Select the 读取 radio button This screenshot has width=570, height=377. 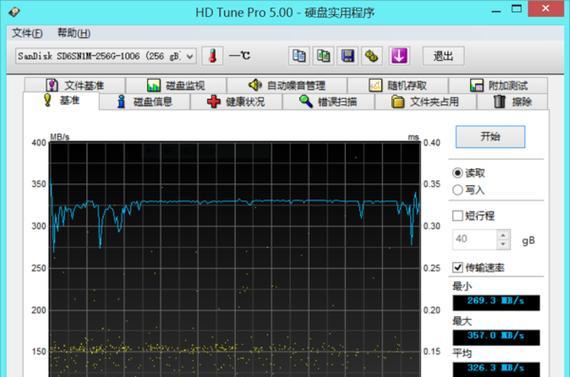(x=458, y=173)
